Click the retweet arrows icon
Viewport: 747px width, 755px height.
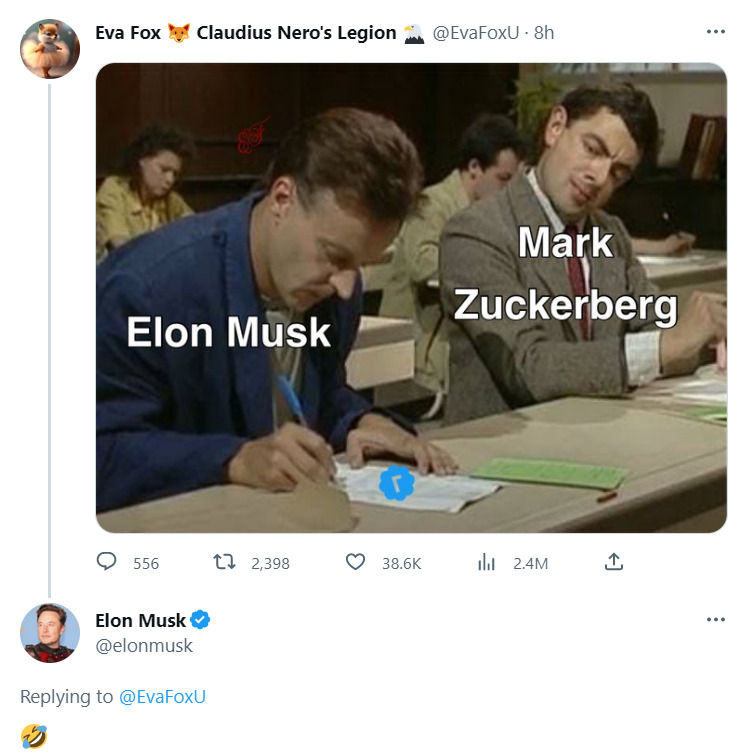224,562
